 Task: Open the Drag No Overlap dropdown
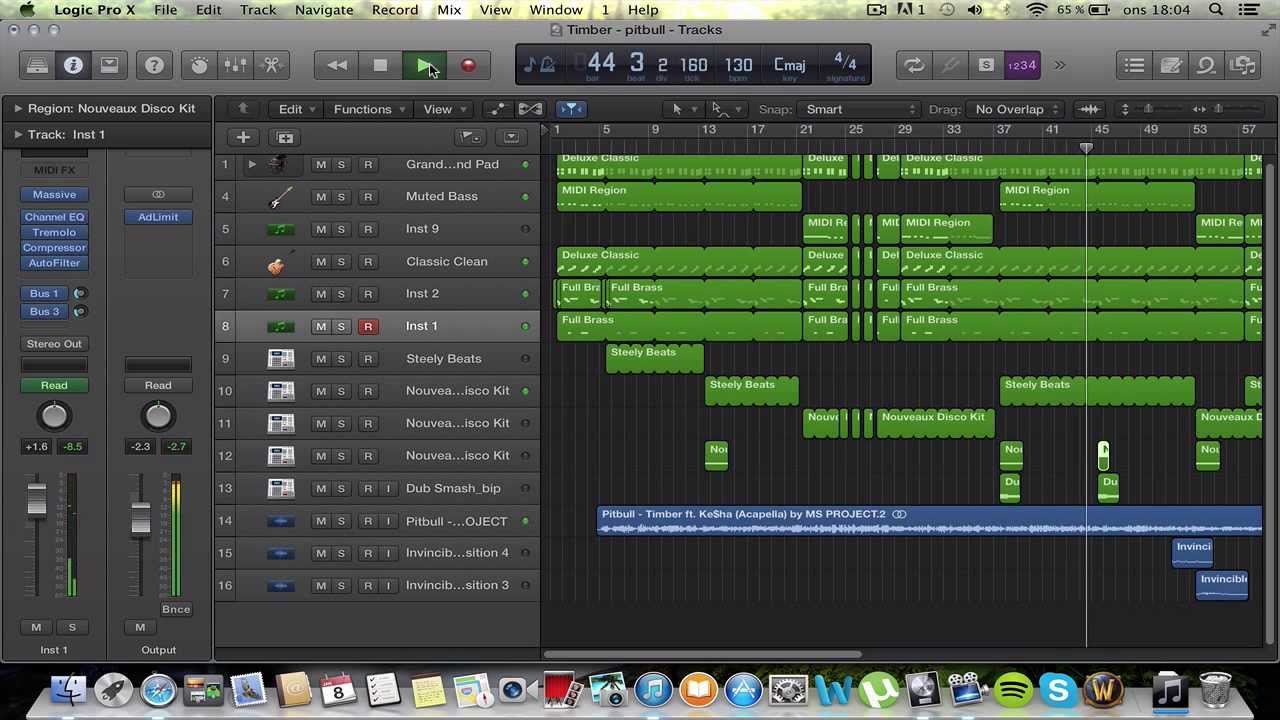1017,109
